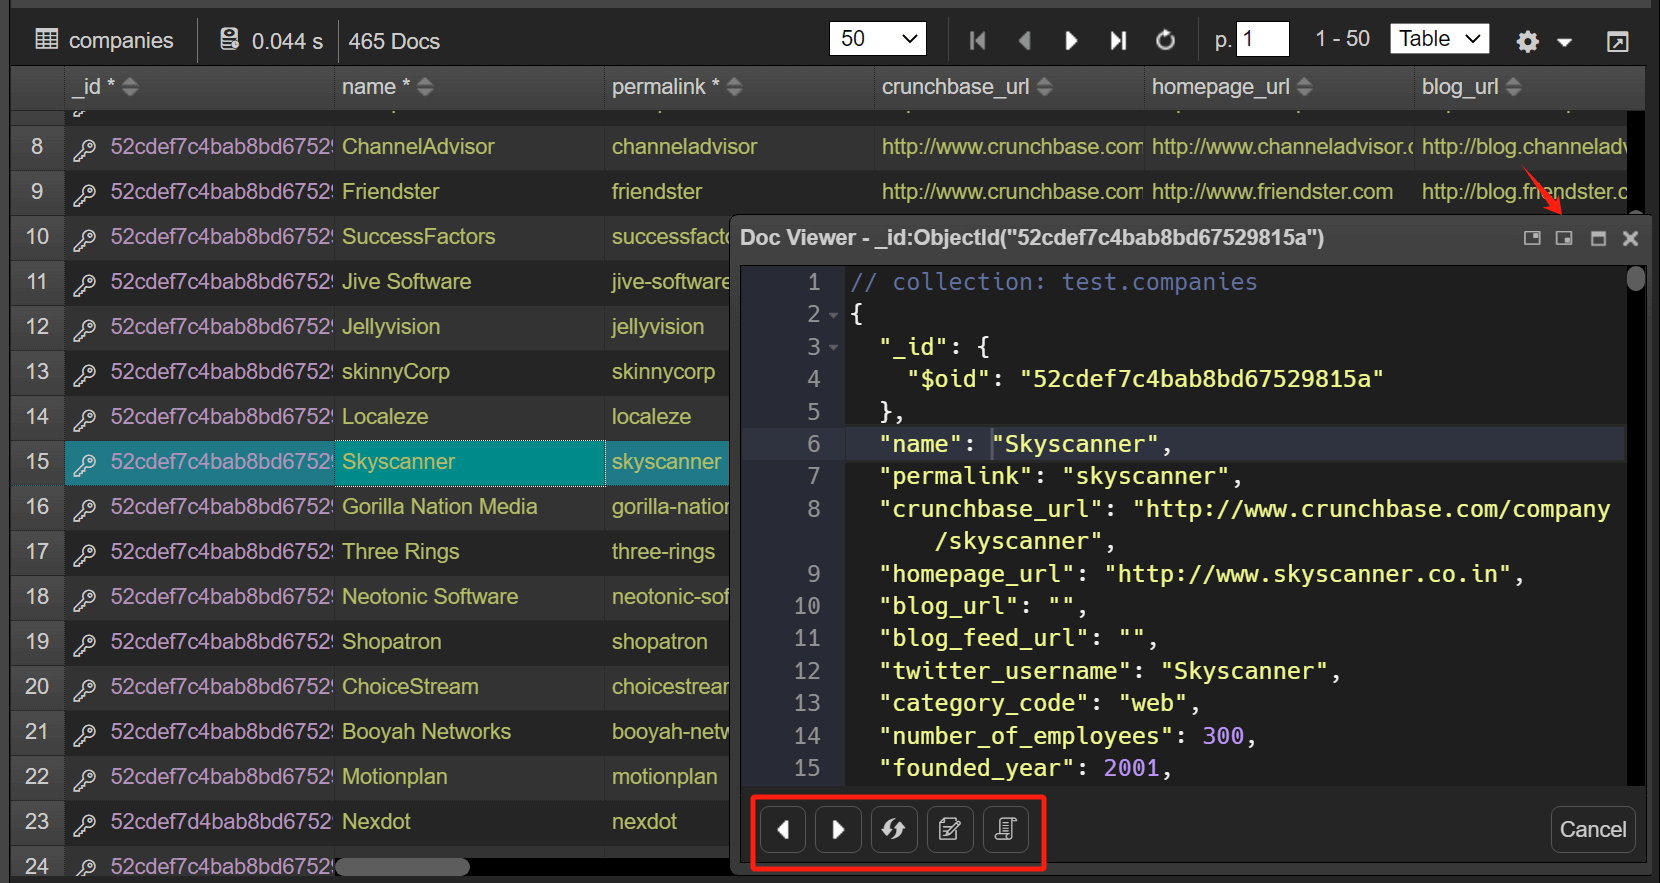Collapse the _id object fold at line 3
The height and width of the screenshot is (883, 1660).
pyautogui.click(x=833, y=348)
